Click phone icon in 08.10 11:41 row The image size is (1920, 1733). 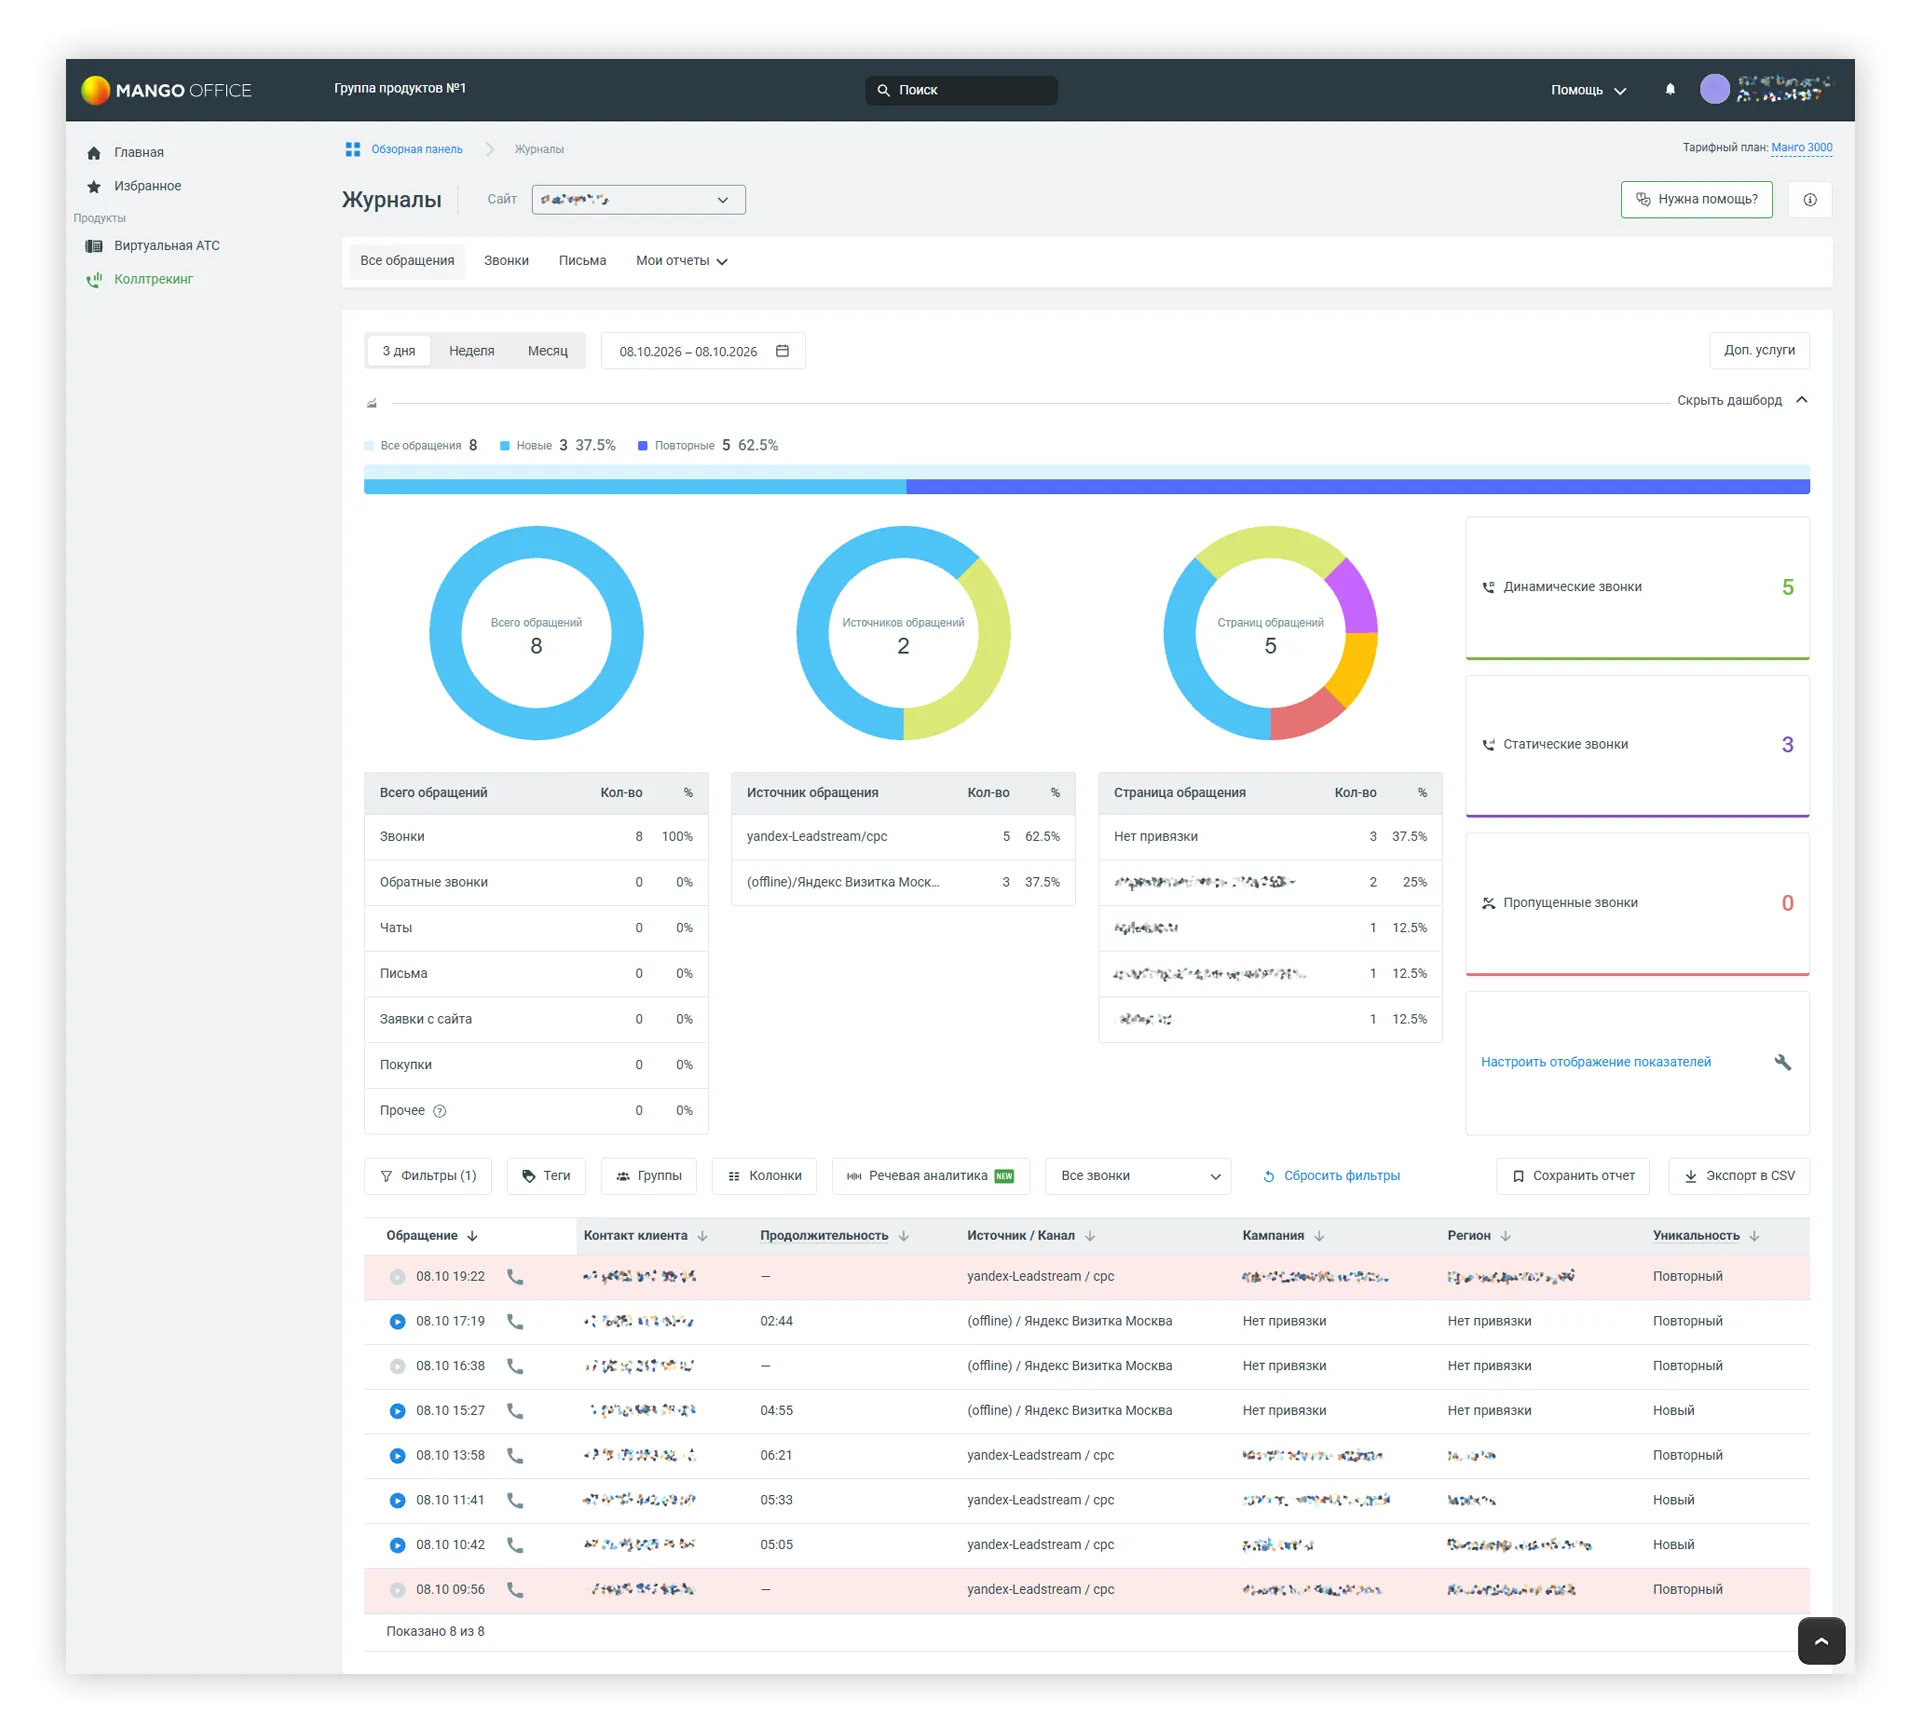point(515,1501)
